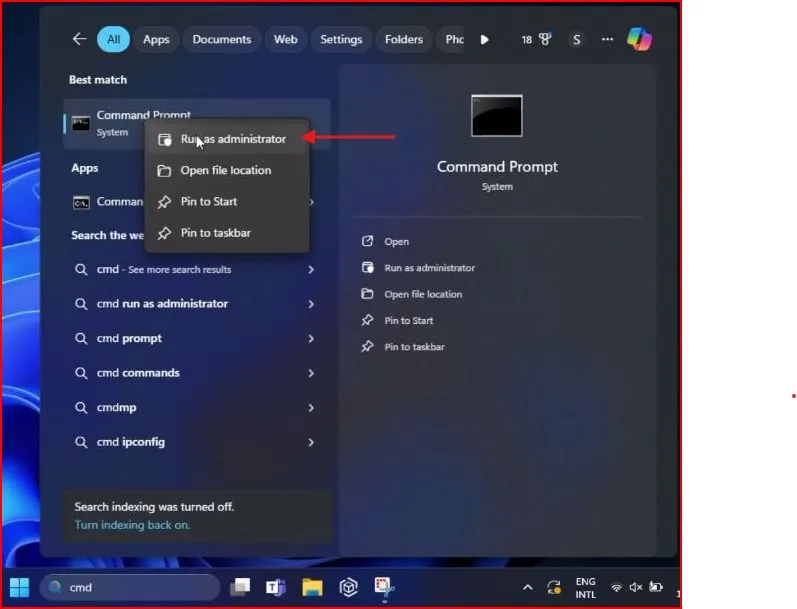
Task: Expand chevron for cmdmp suggestion
Action: [x=311, y=408]
